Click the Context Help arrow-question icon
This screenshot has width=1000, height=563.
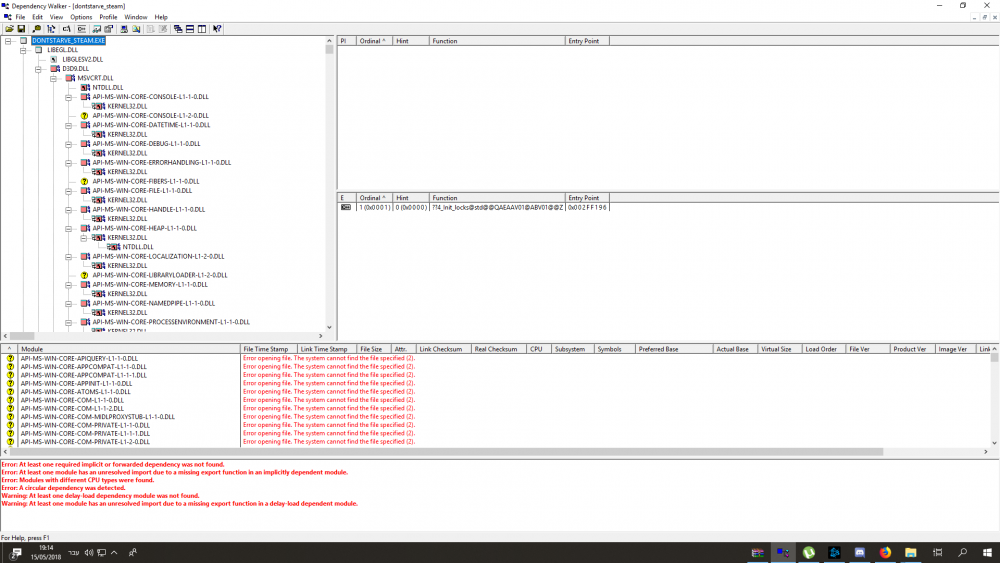point(217,29)
